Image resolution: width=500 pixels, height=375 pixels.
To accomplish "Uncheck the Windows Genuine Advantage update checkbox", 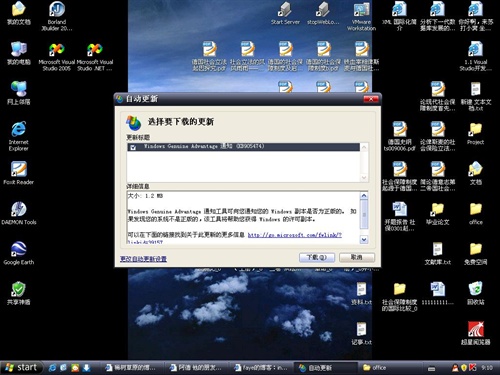I will [x=133, y=147].
